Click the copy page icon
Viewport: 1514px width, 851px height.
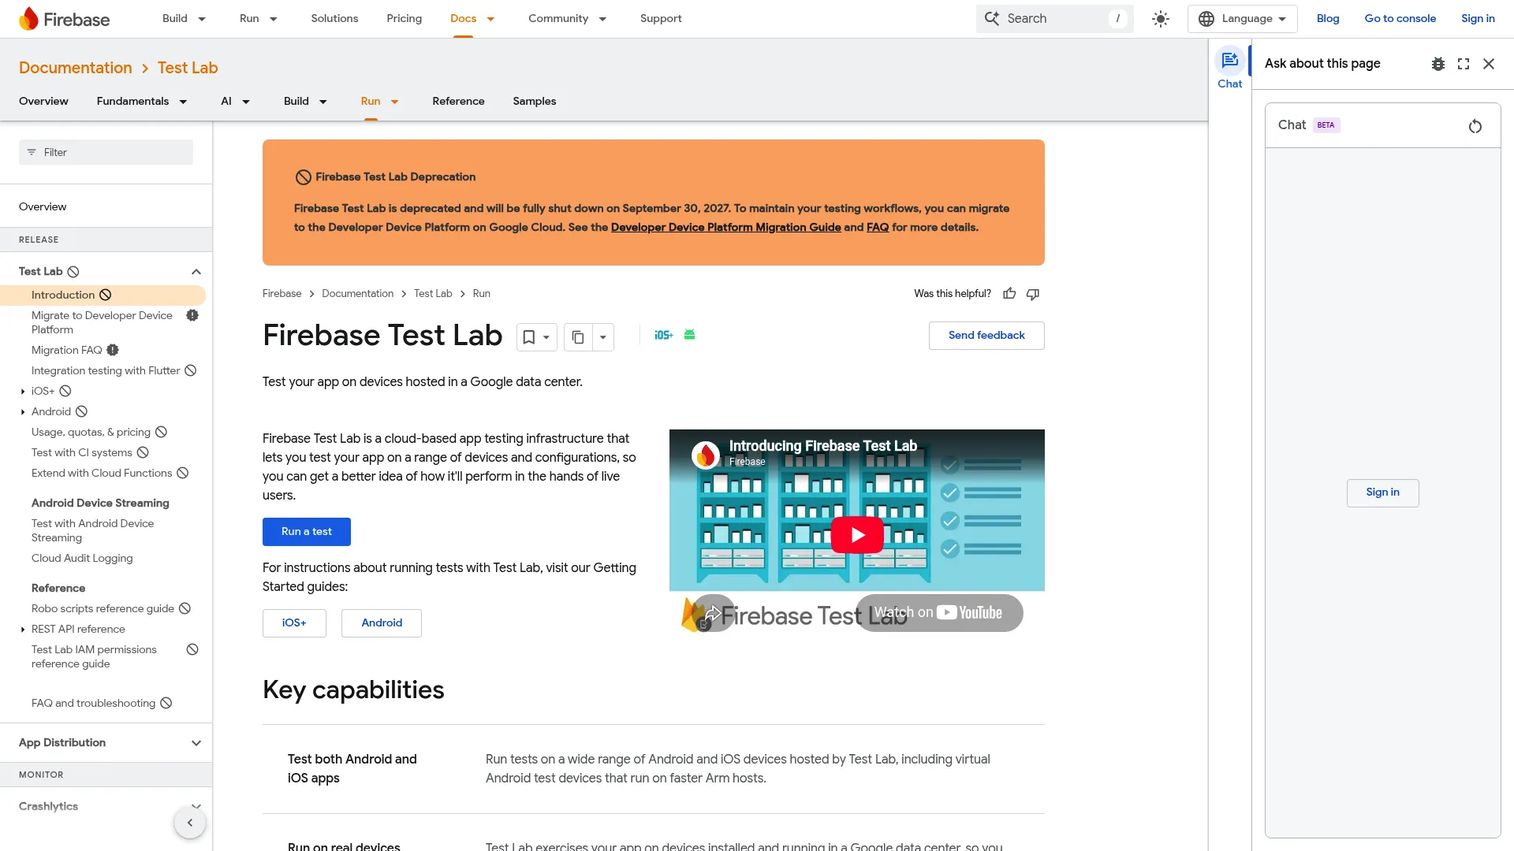point(577,338)
